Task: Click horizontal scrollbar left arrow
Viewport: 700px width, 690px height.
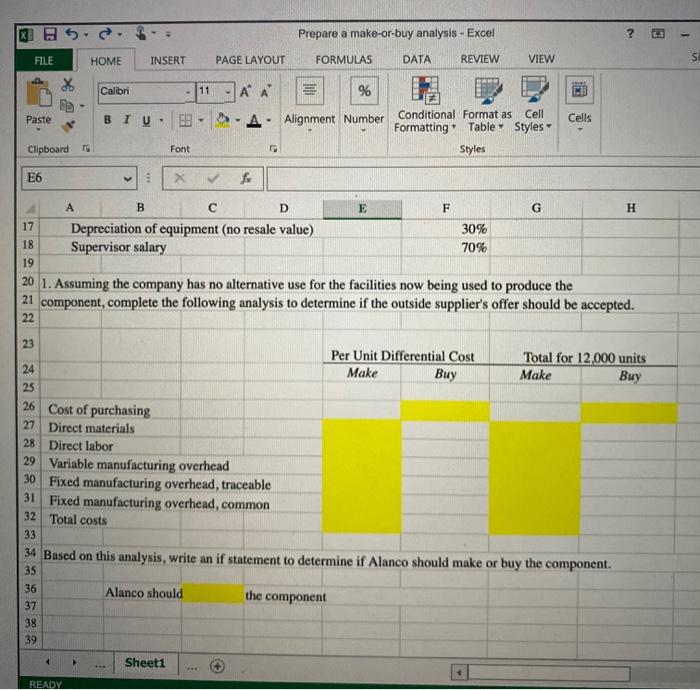Action: 459,672
